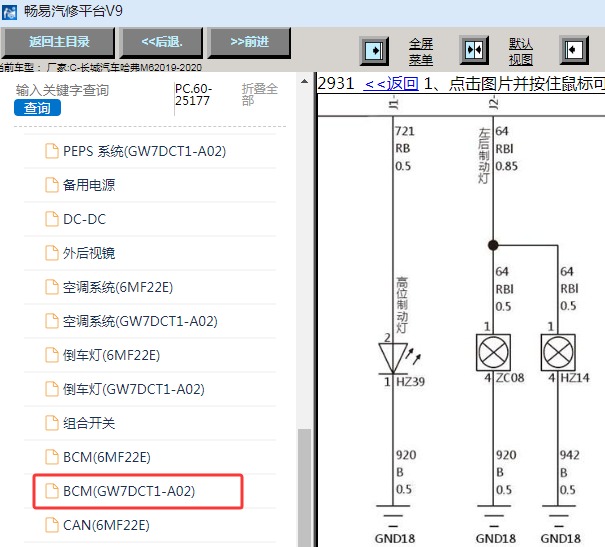Image resolution: width=605 pixels, height=547 pixels.
Task: Click the <<返回 link above the diagram
Action: coord(391,83)
